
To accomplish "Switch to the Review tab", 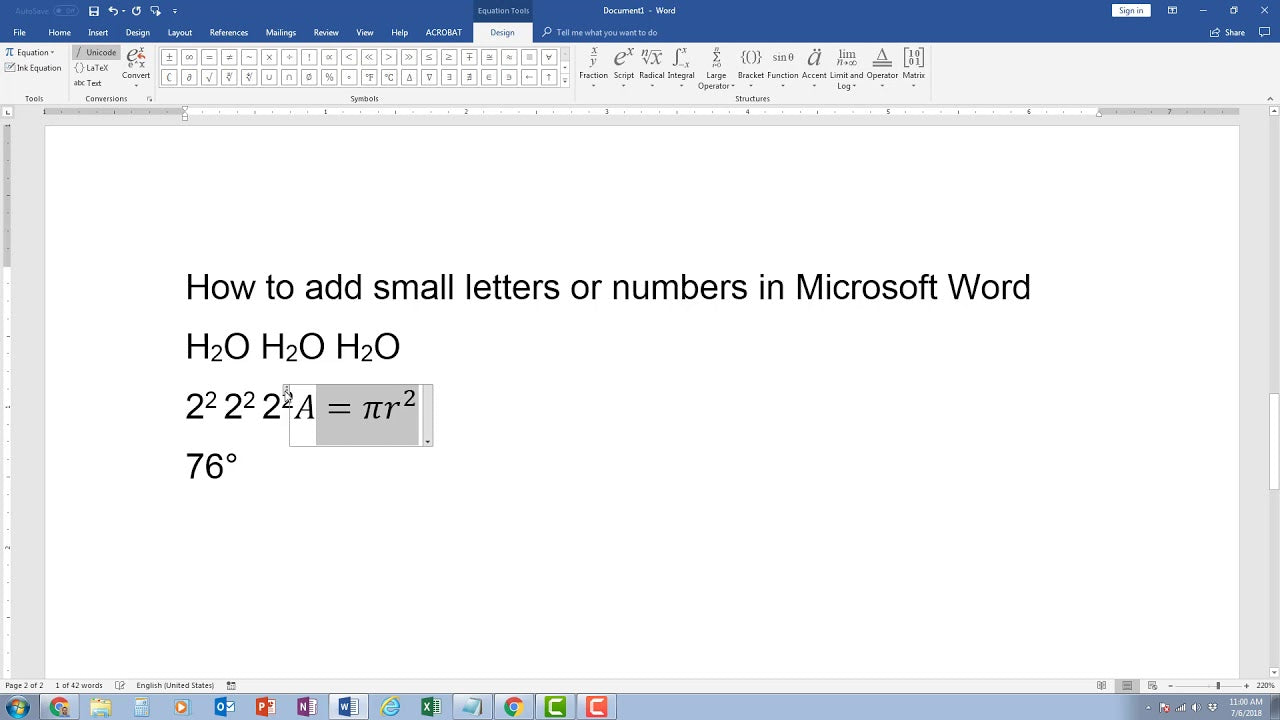I will pyautogui.click(x=326, y=32).
